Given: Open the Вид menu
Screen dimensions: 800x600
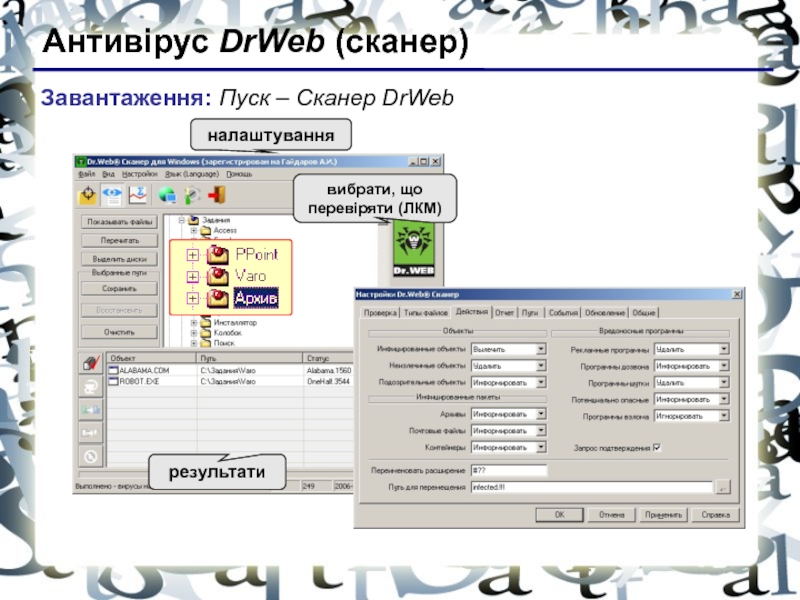Looking at the screenshot, I should click(x=108, y=174).
